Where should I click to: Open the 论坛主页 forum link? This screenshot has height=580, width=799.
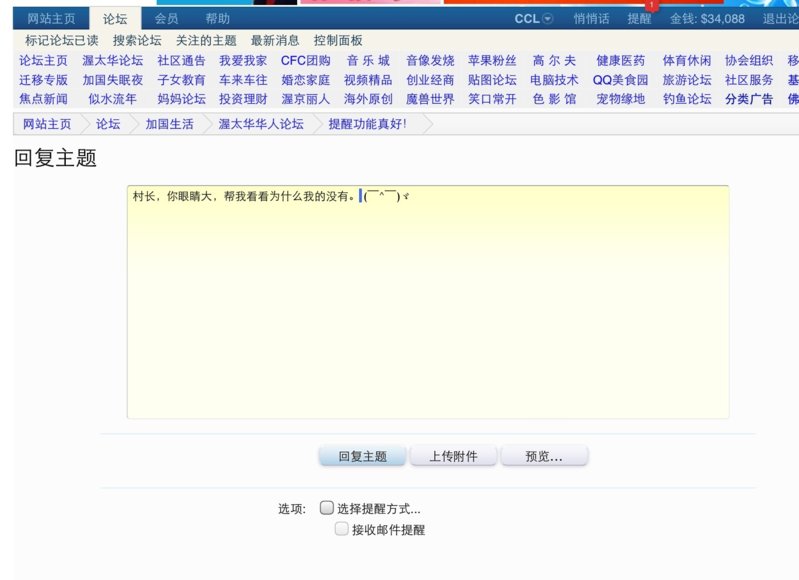(43, 61)
